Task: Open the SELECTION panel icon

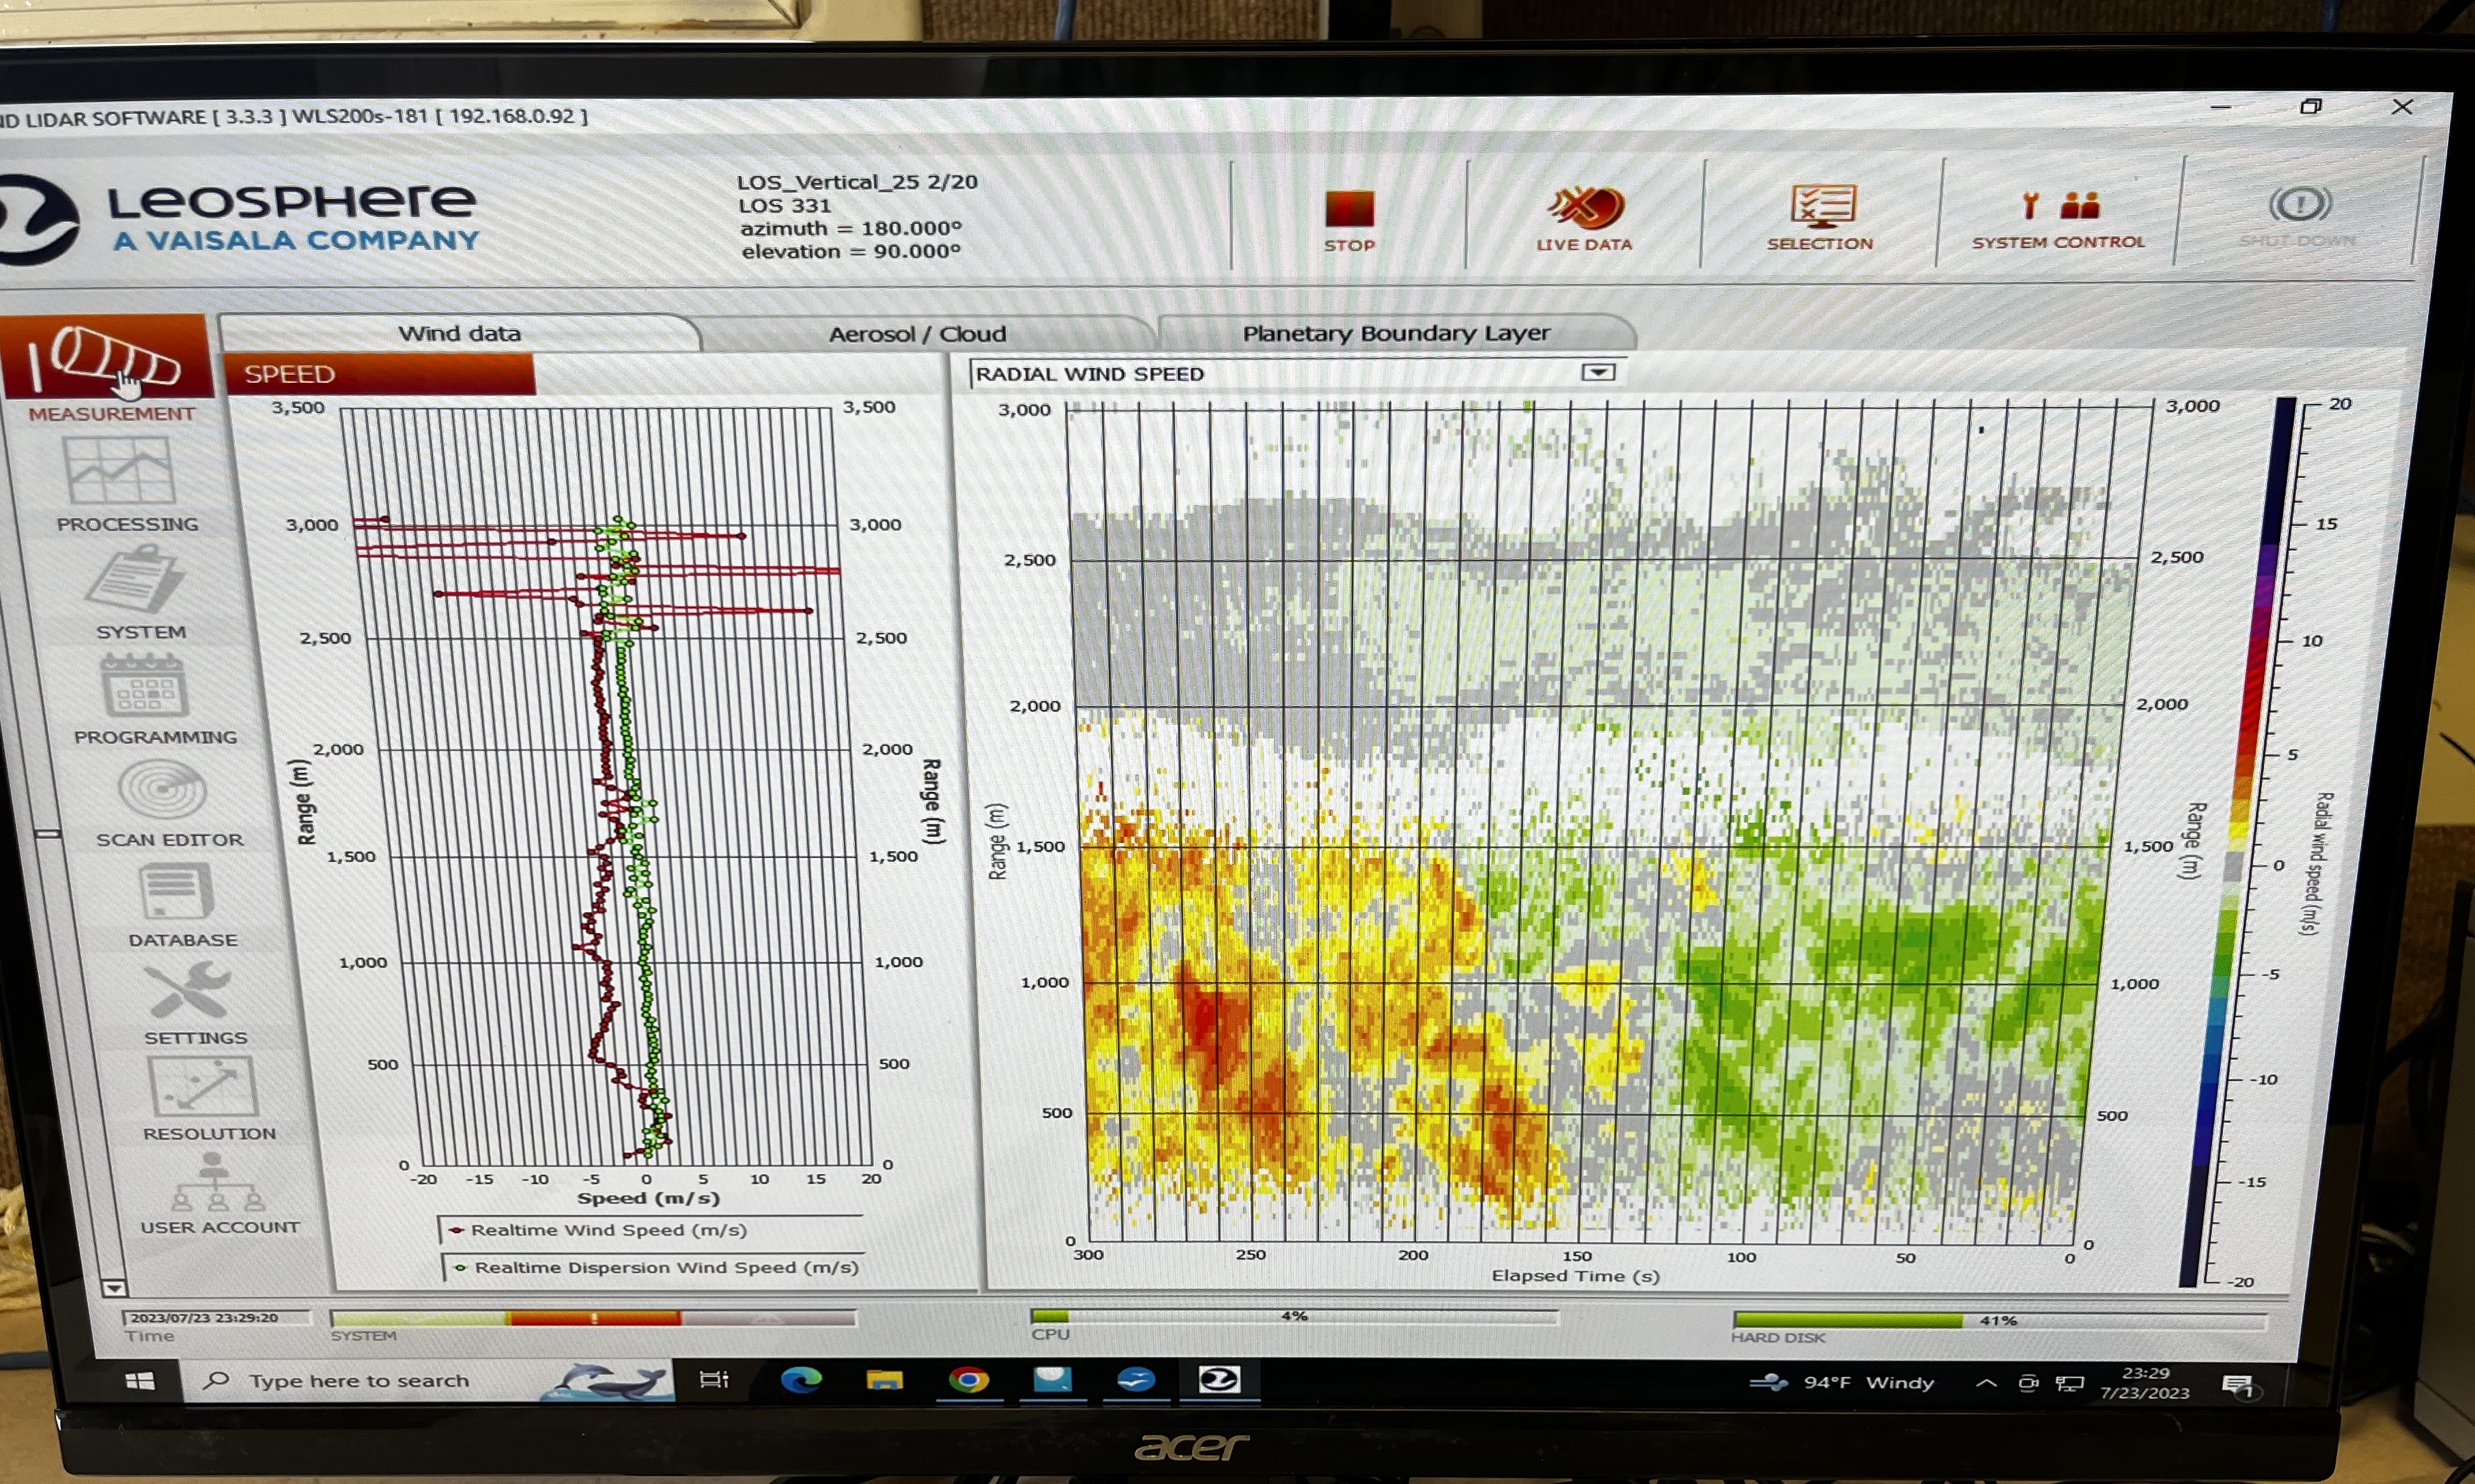Action: click(x=1821, y=207)
